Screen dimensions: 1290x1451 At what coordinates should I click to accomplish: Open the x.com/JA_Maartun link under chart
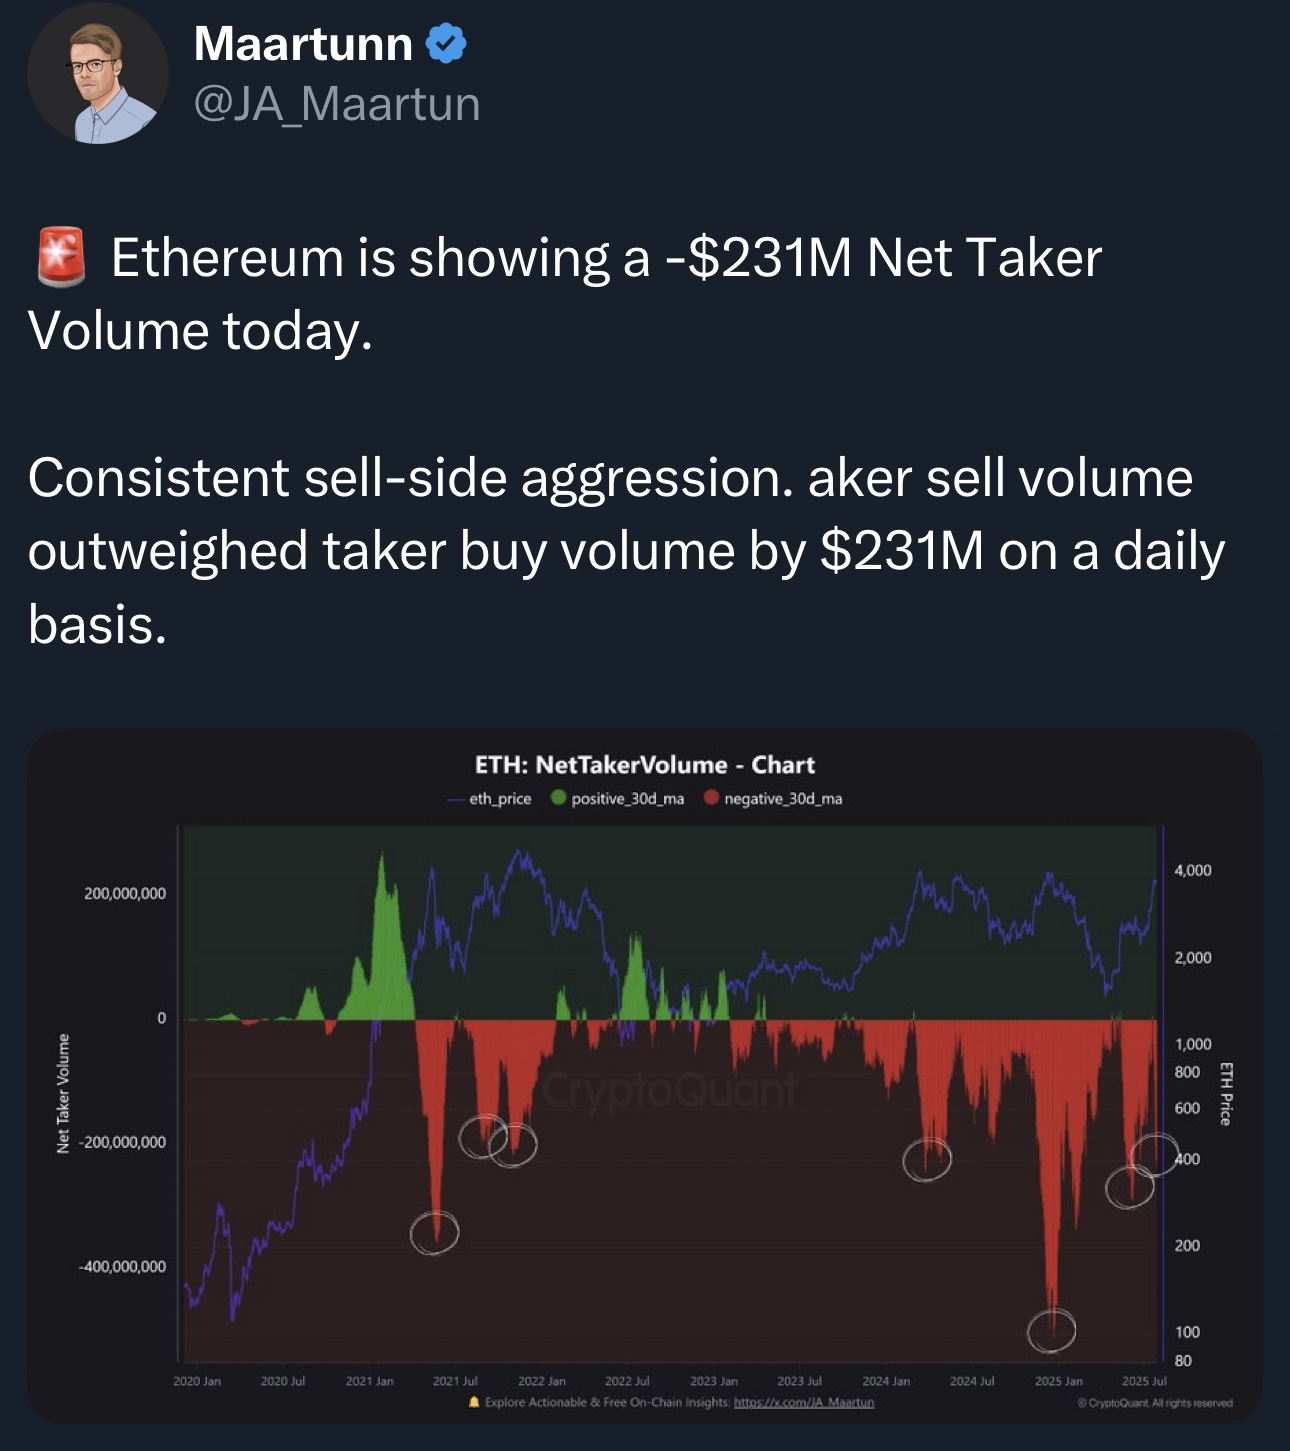804,1402
